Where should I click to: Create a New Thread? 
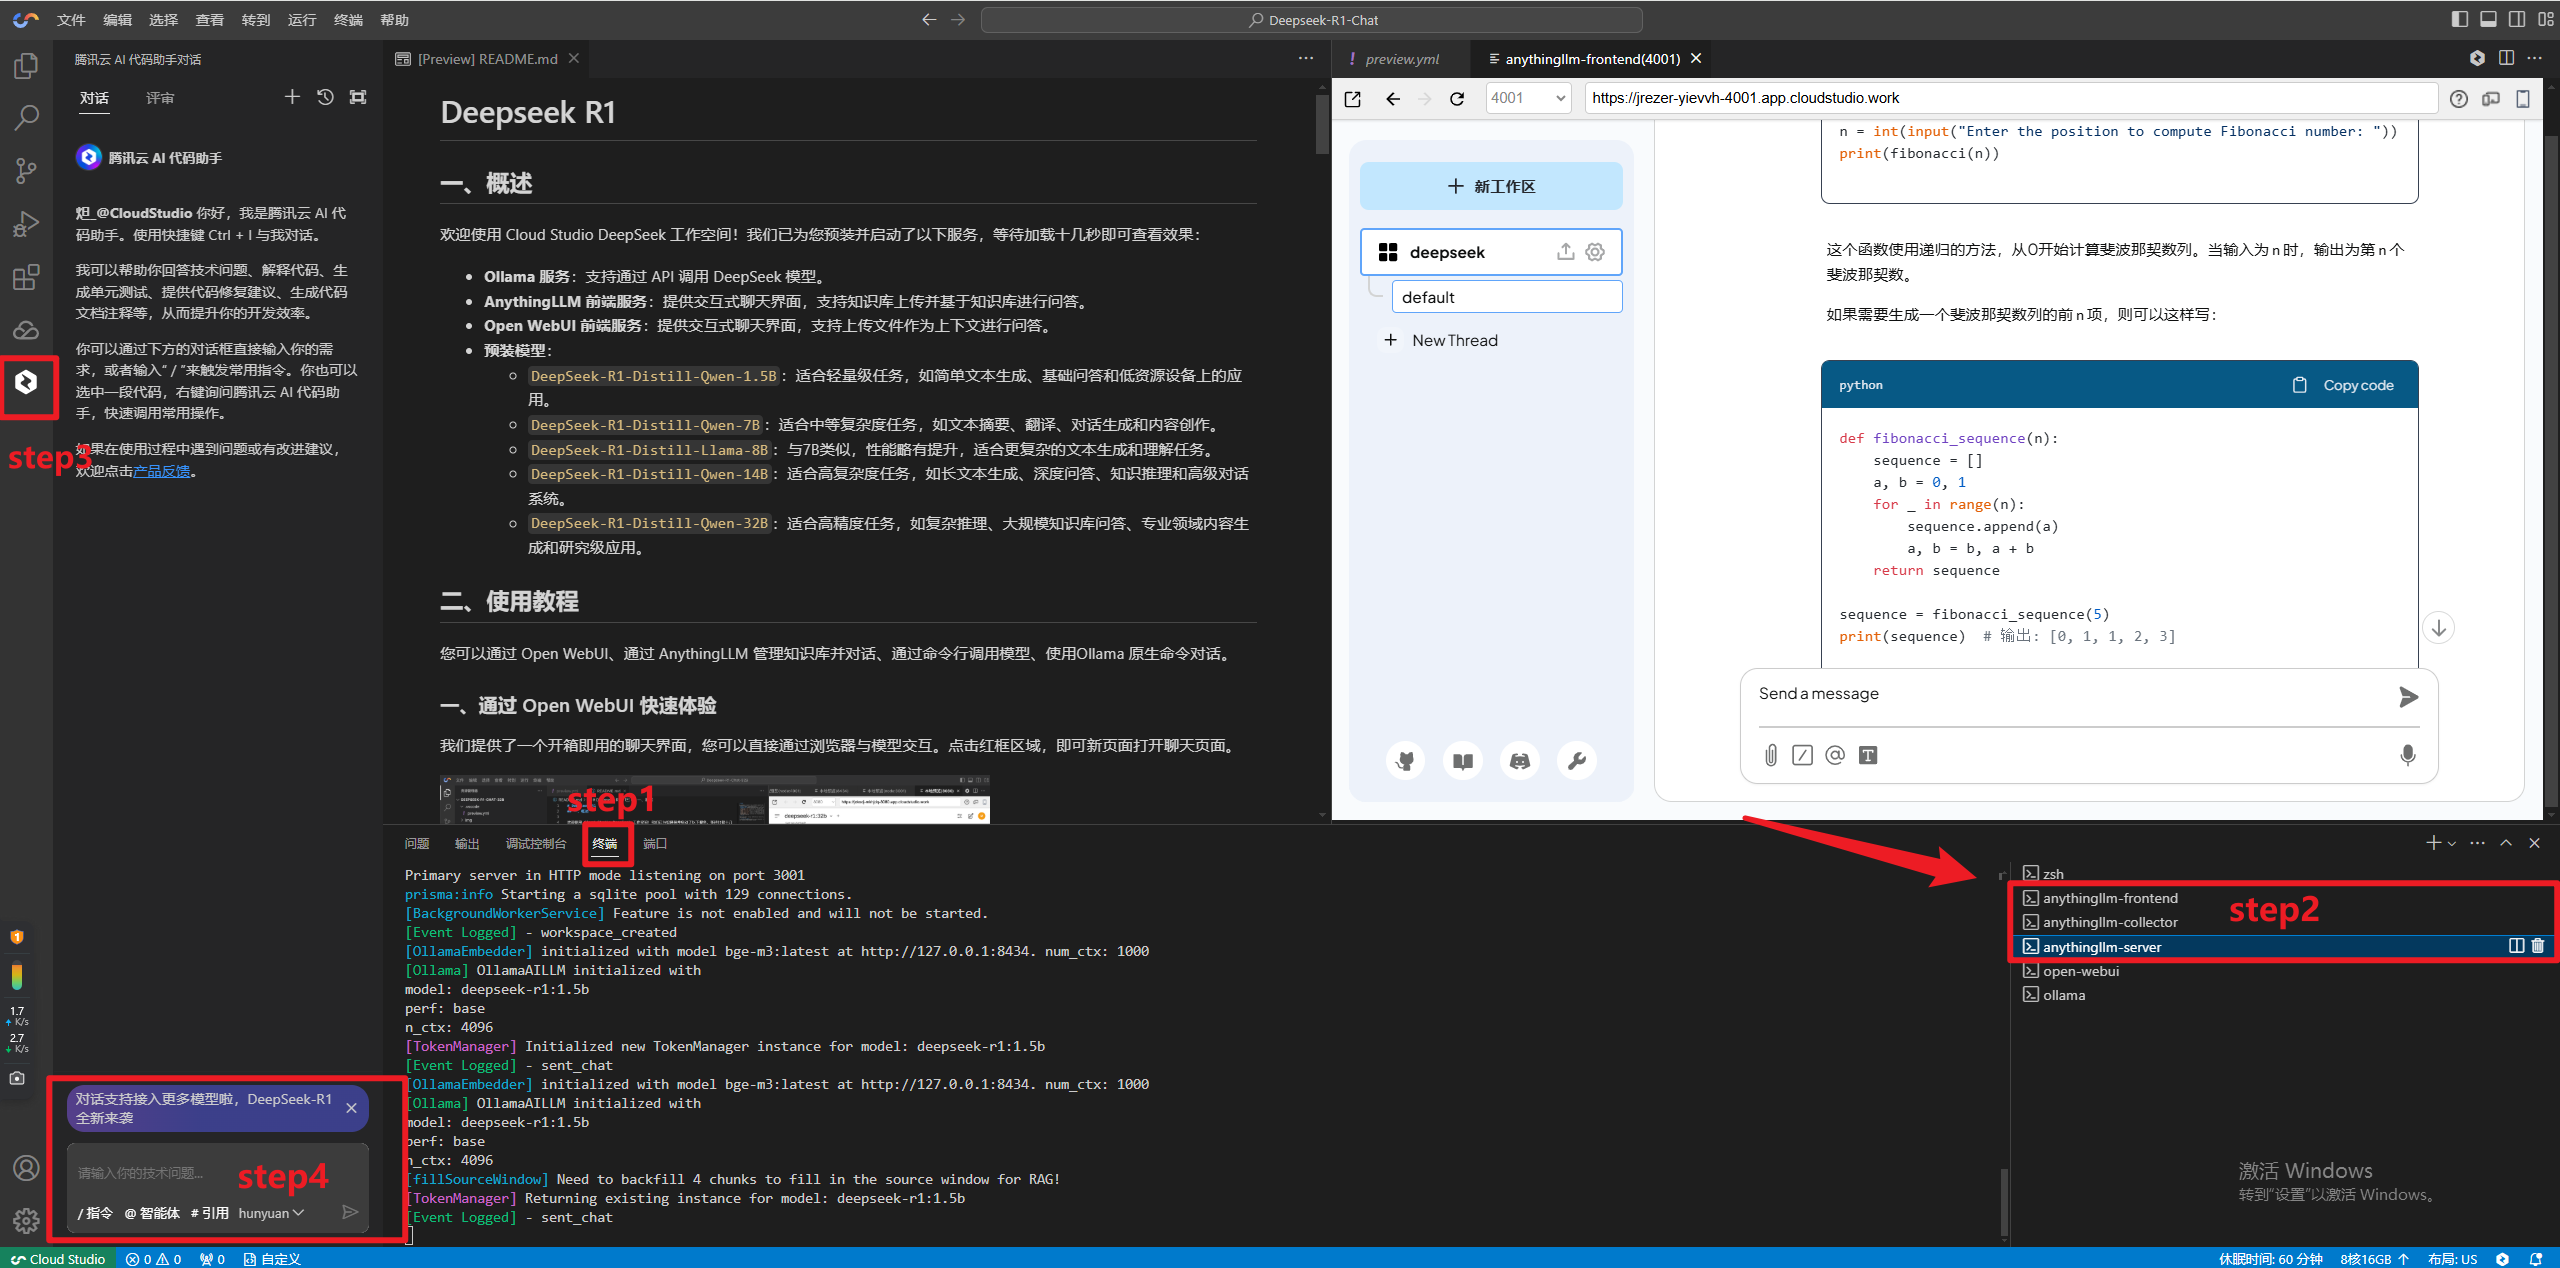[x=1441, y=340]
